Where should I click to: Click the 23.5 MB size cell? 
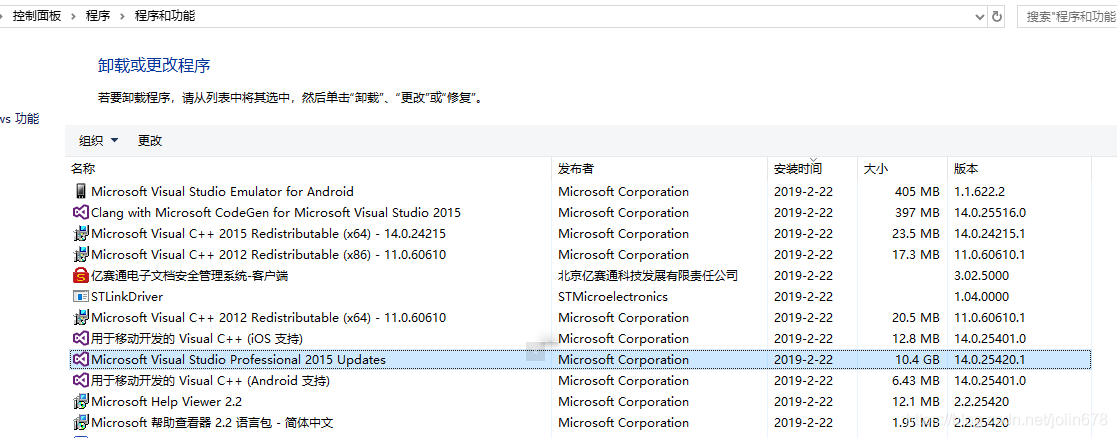point(915,234)
